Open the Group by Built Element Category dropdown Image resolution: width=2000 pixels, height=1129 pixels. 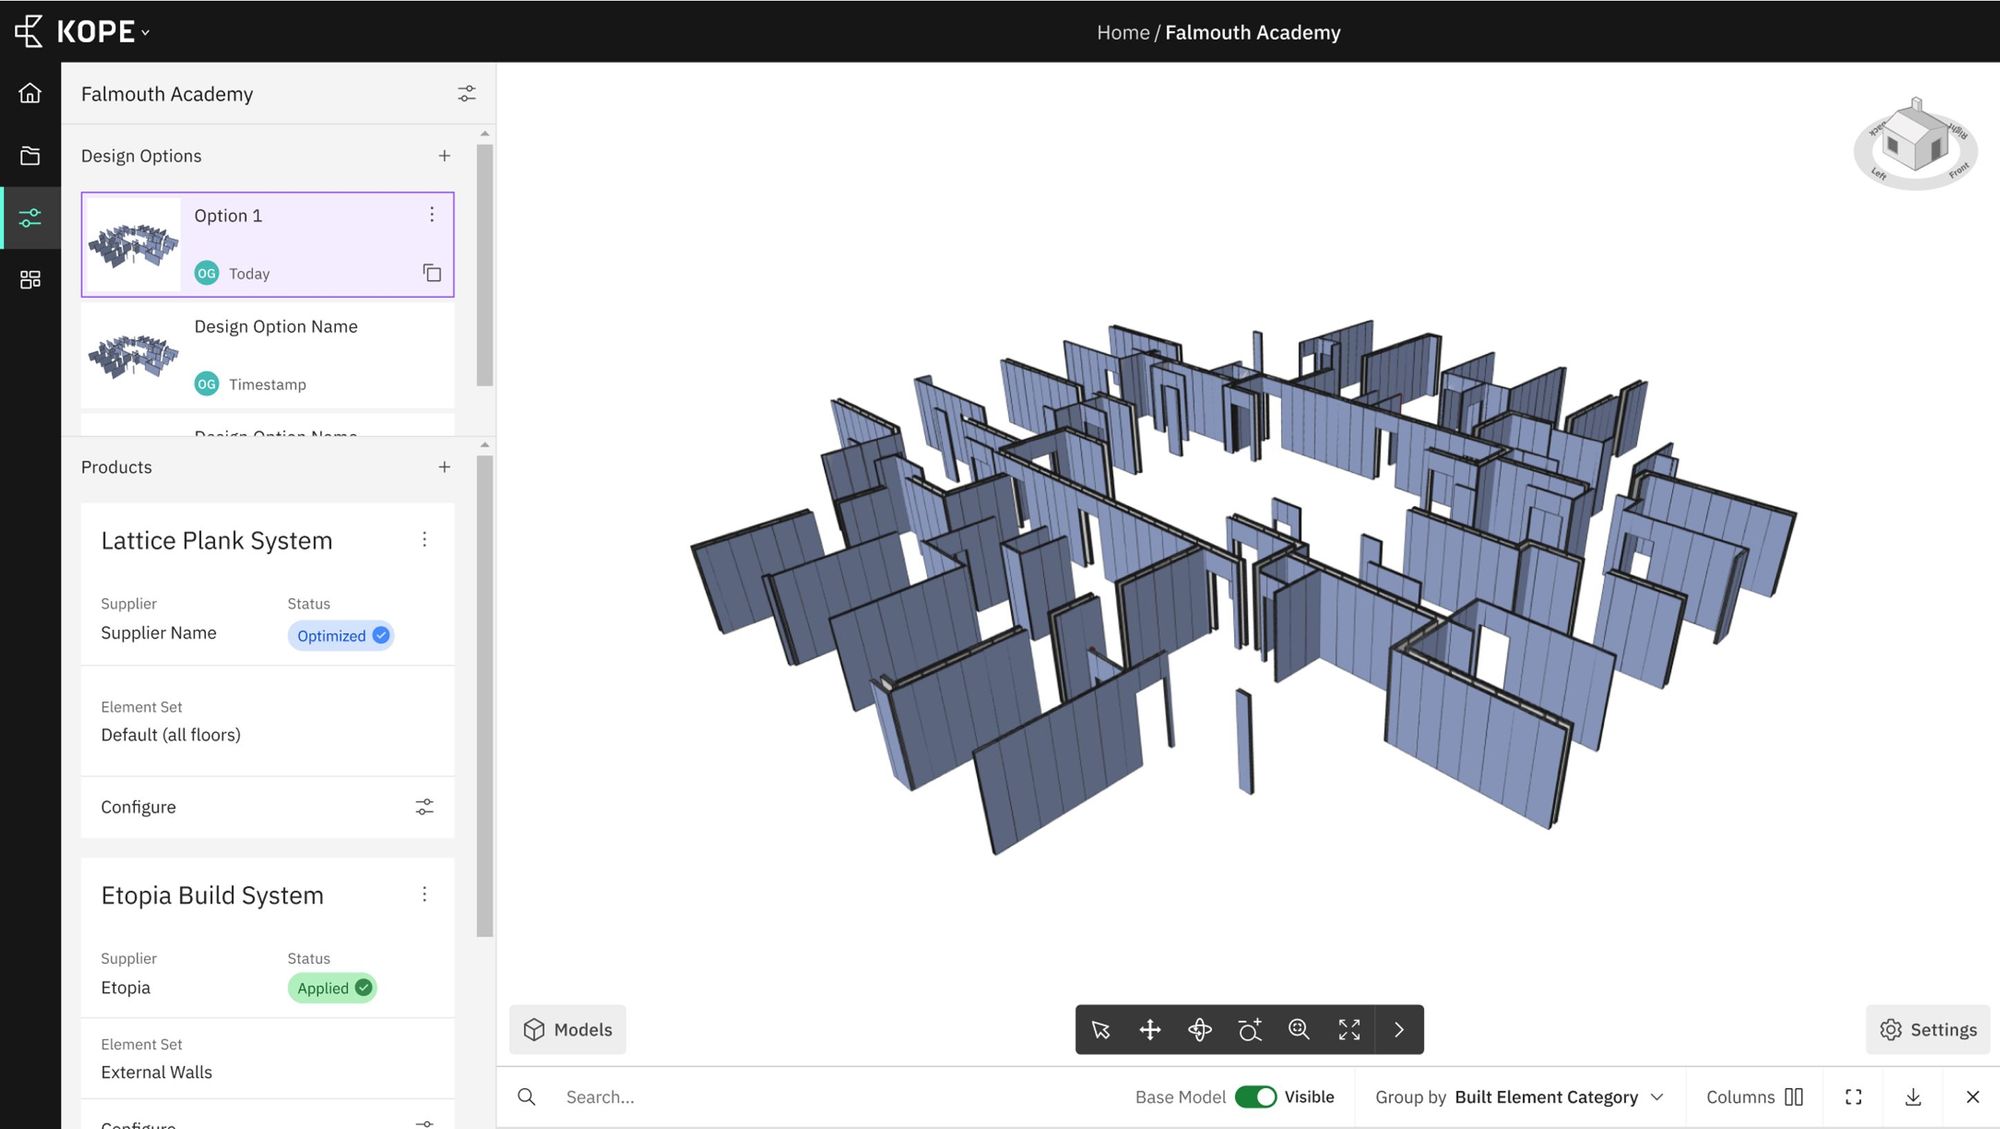tap(1519, 1097)
